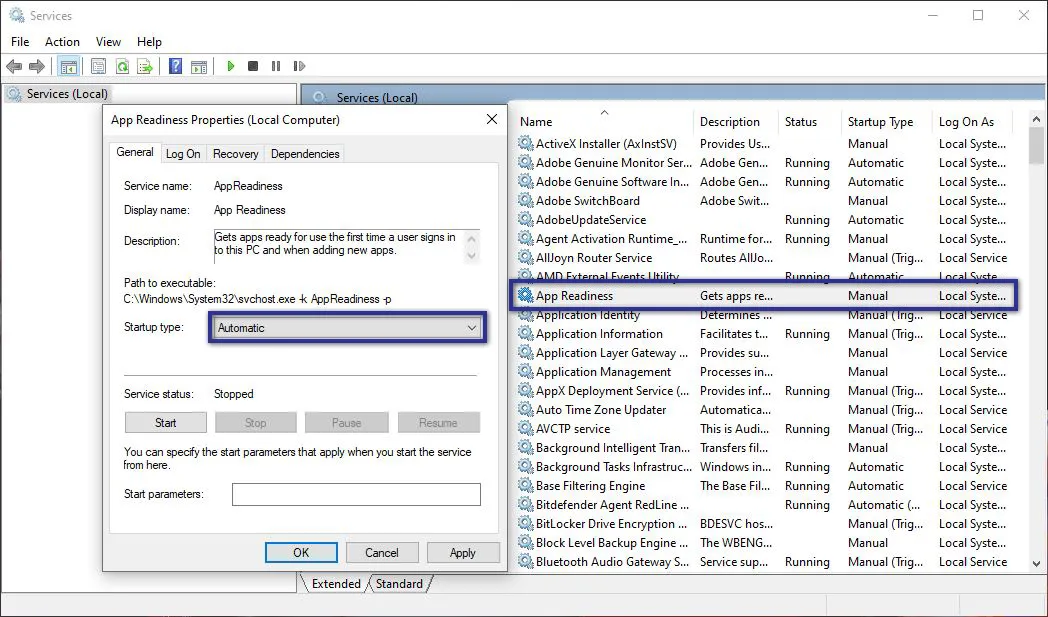The image size is (1048, 617).
Task: Click the Start parameters input field
Action: pyautogui.click(x=356, y=494)
